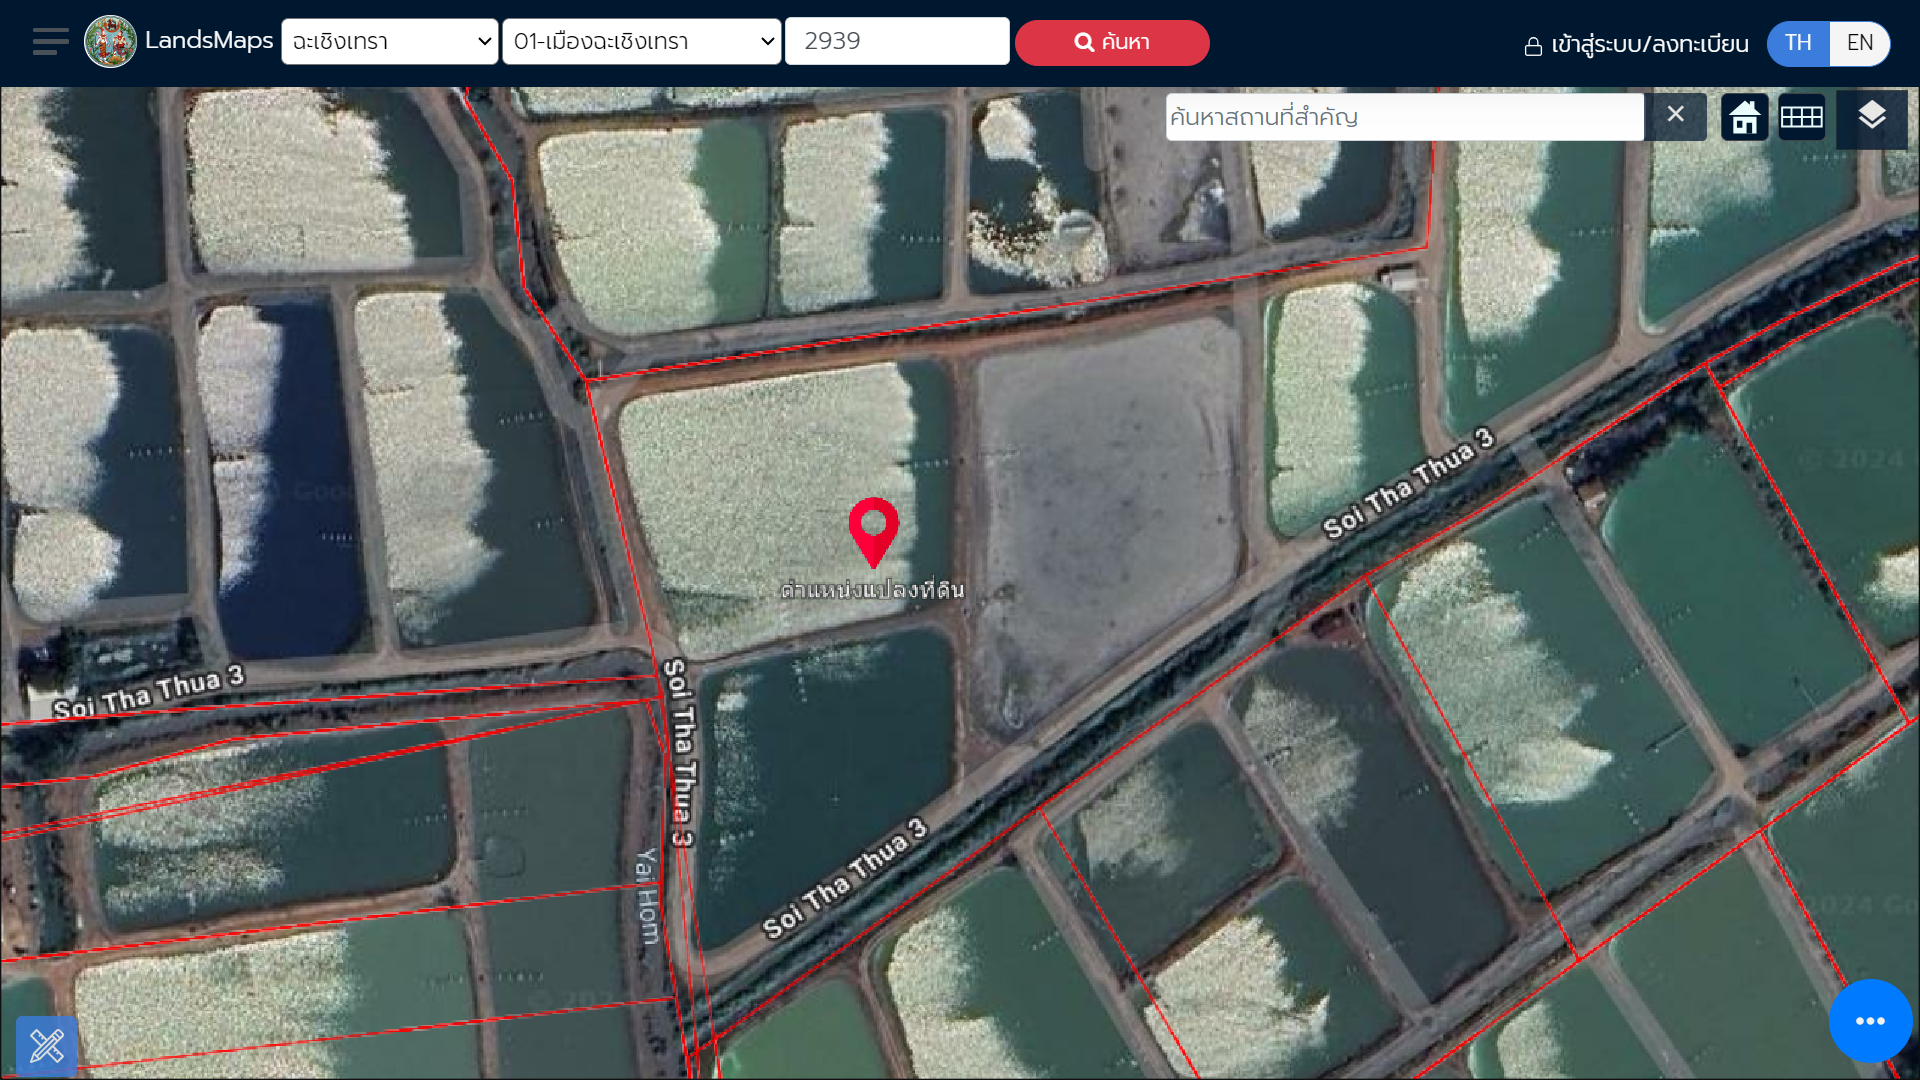Expand the province dropdown ฉะเชิงเทรา
The width and height of the screenshot is (1920, 1080).
(x=390, y=42)
